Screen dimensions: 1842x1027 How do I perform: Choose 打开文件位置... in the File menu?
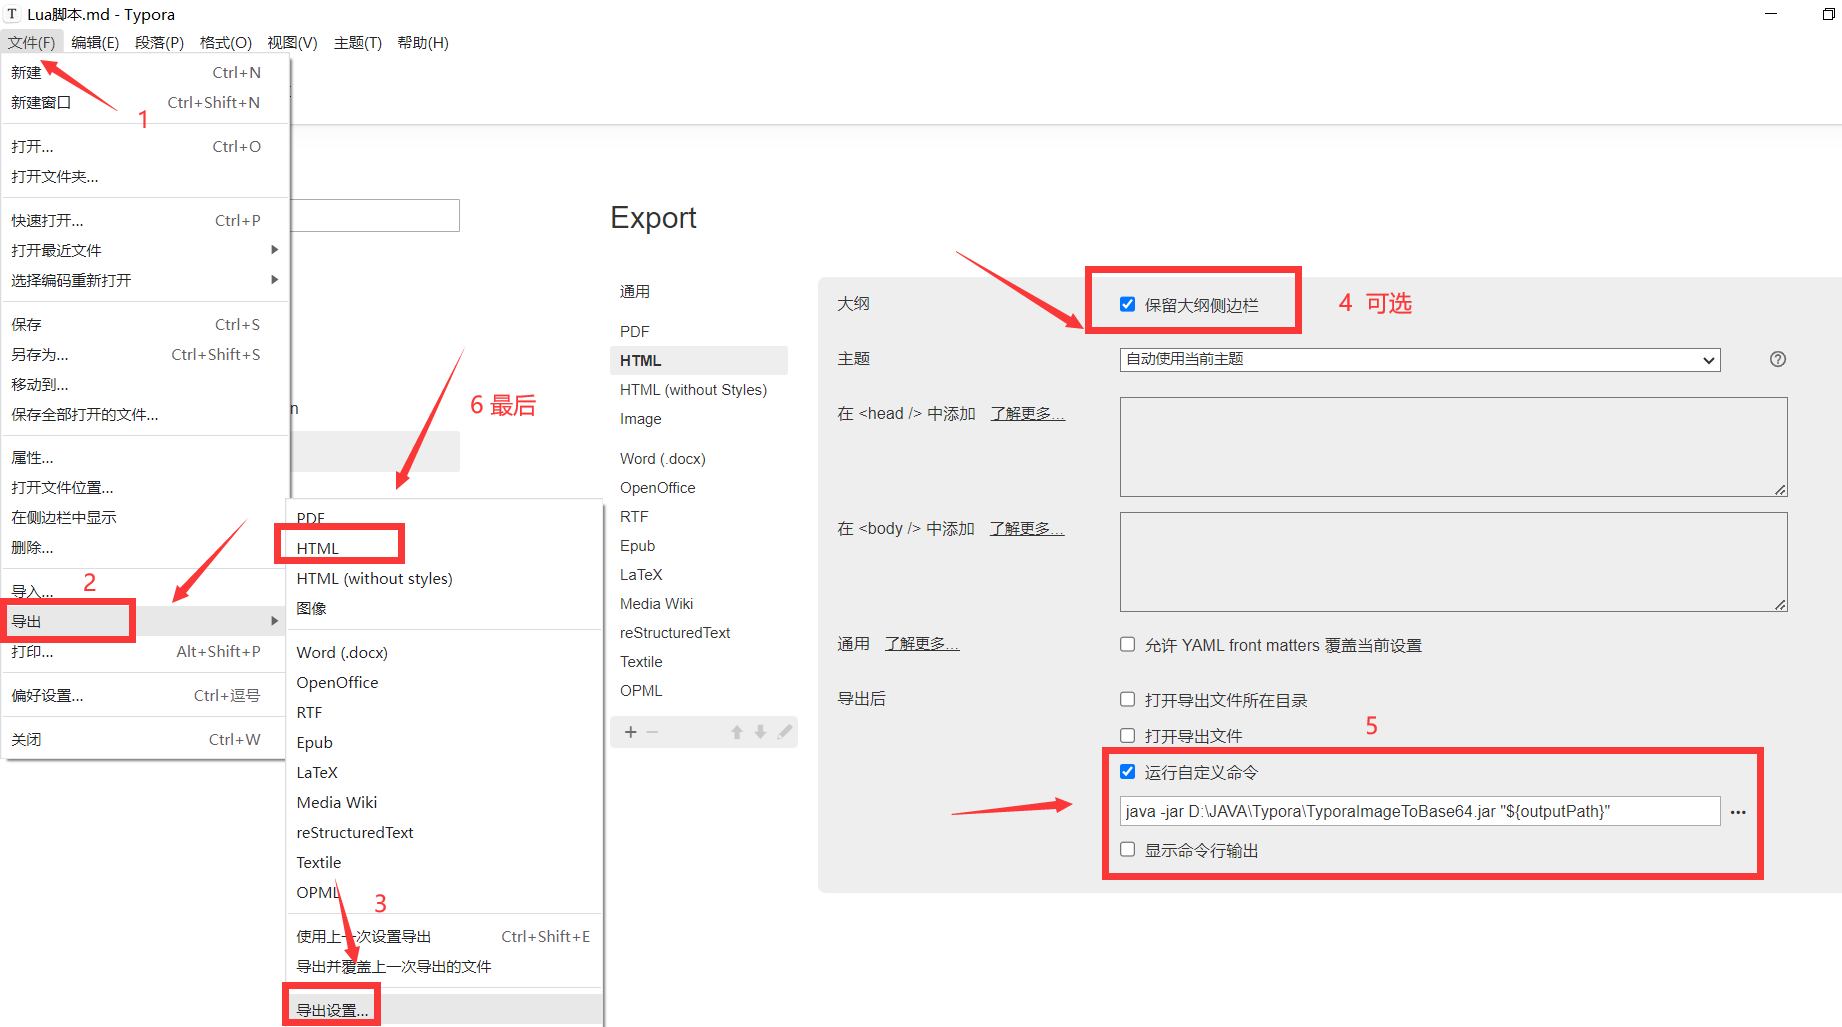tap(146, 487)
